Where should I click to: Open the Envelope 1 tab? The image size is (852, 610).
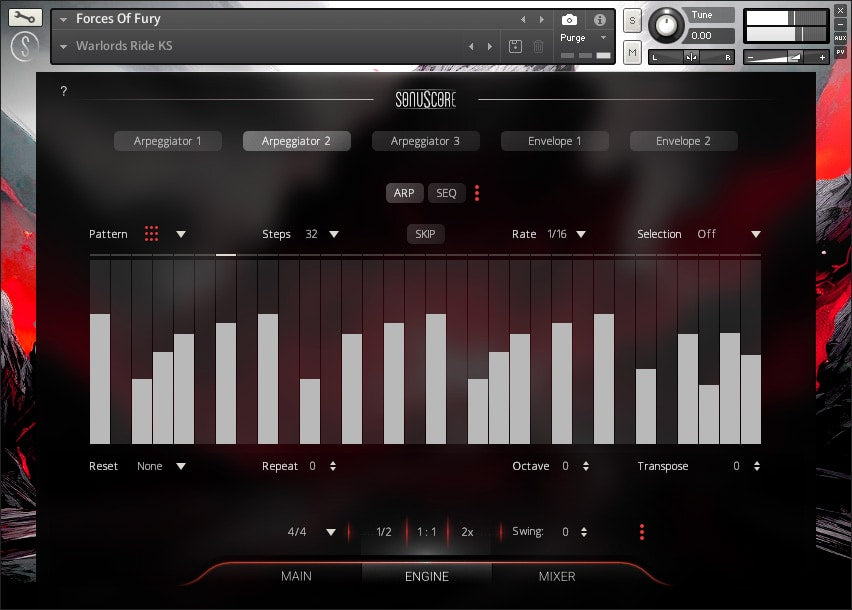coord(555,141)
